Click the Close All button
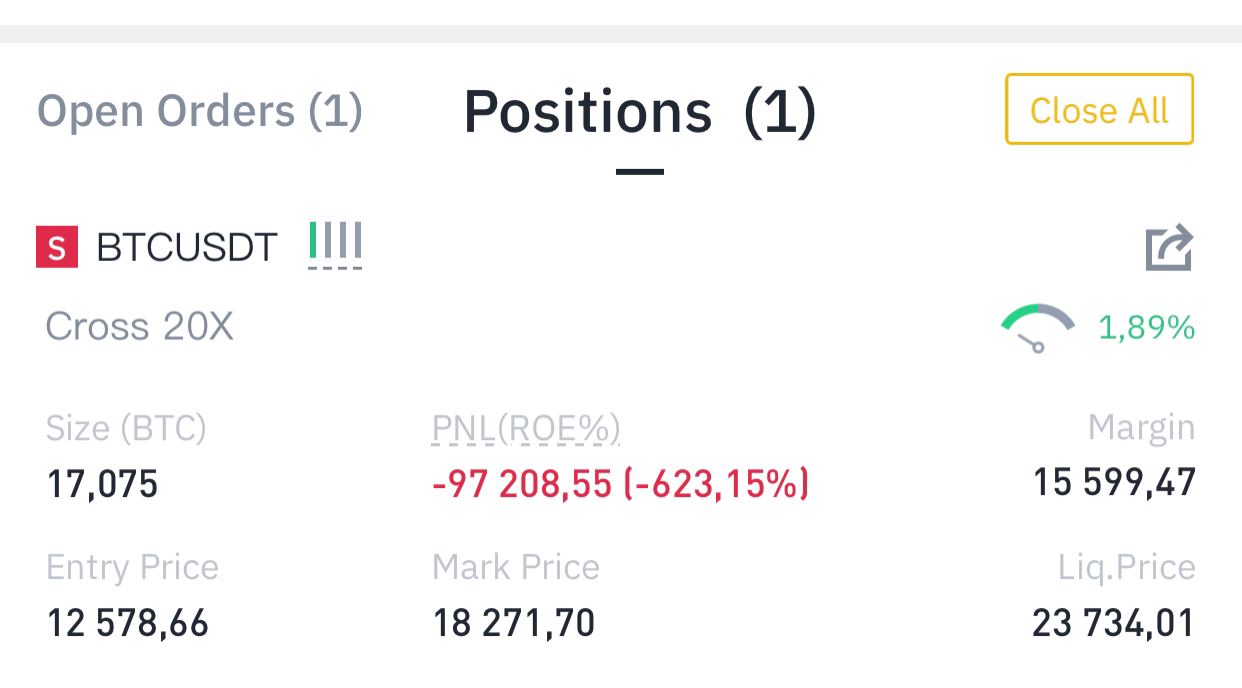Viewport: 1242px width, 688px height. coord(1099,109)
